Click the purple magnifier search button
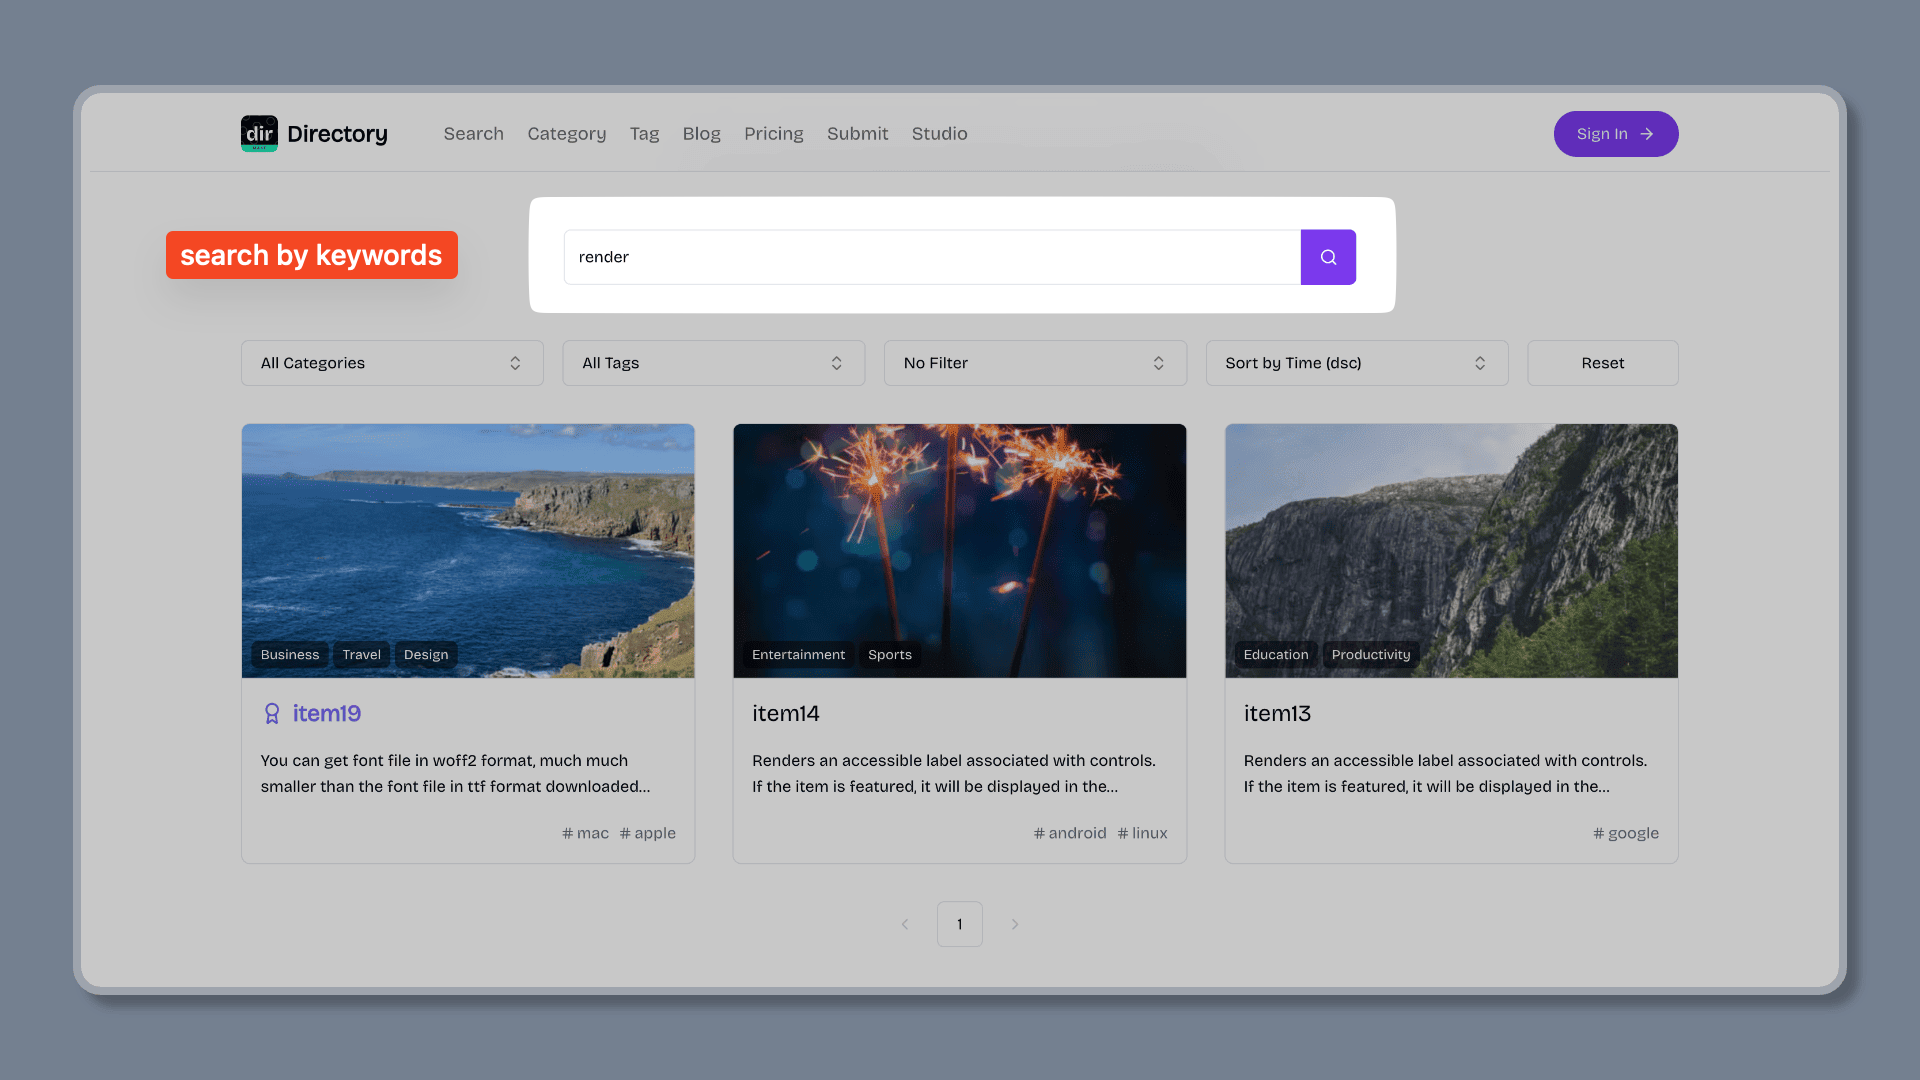This screenshot has width=1920, height=1080. tap(1328, 257)
